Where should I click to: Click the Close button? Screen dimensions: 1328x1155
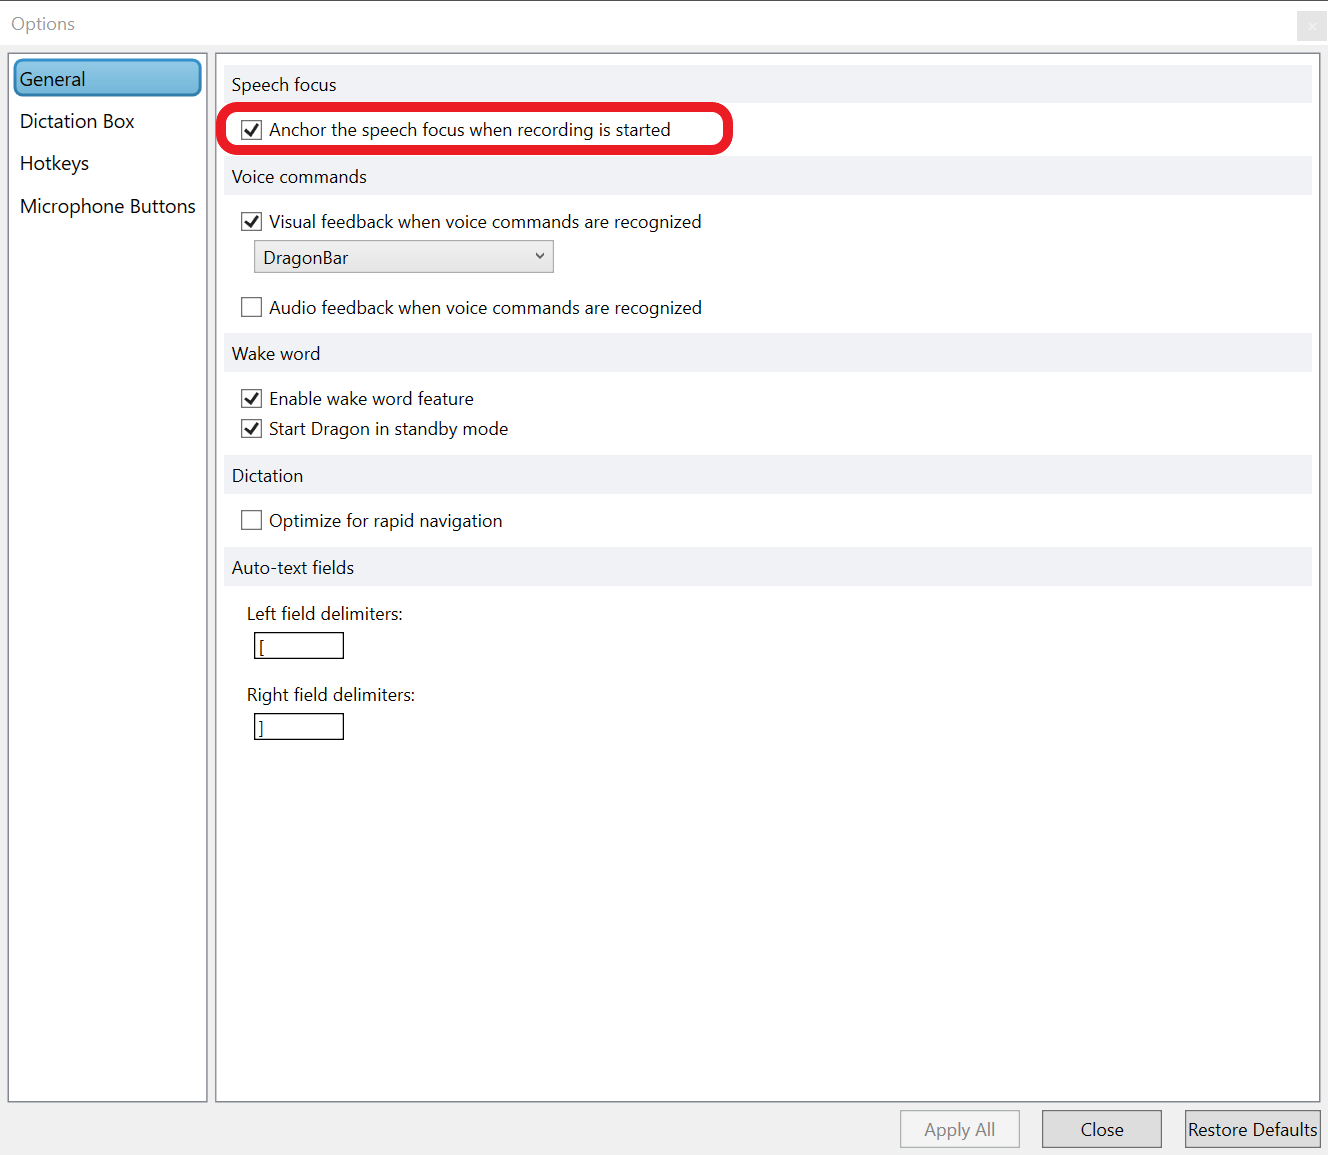pos(1101,1129)
